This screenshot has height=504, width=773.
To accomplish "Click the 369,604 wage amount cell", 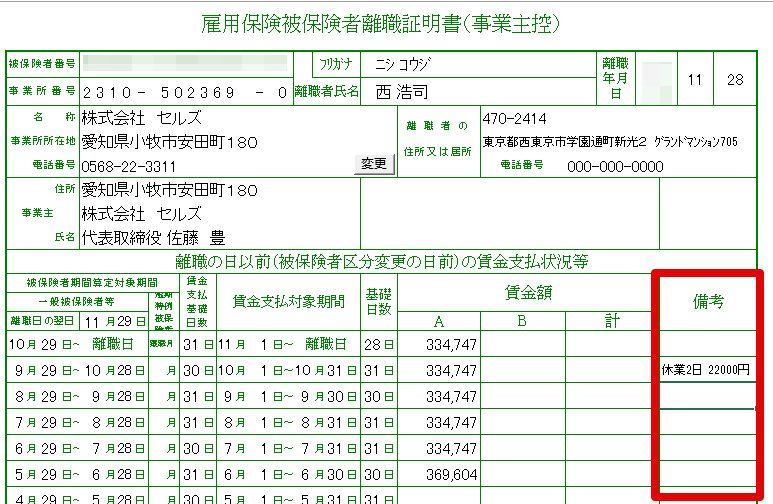I will coord(439,474).
